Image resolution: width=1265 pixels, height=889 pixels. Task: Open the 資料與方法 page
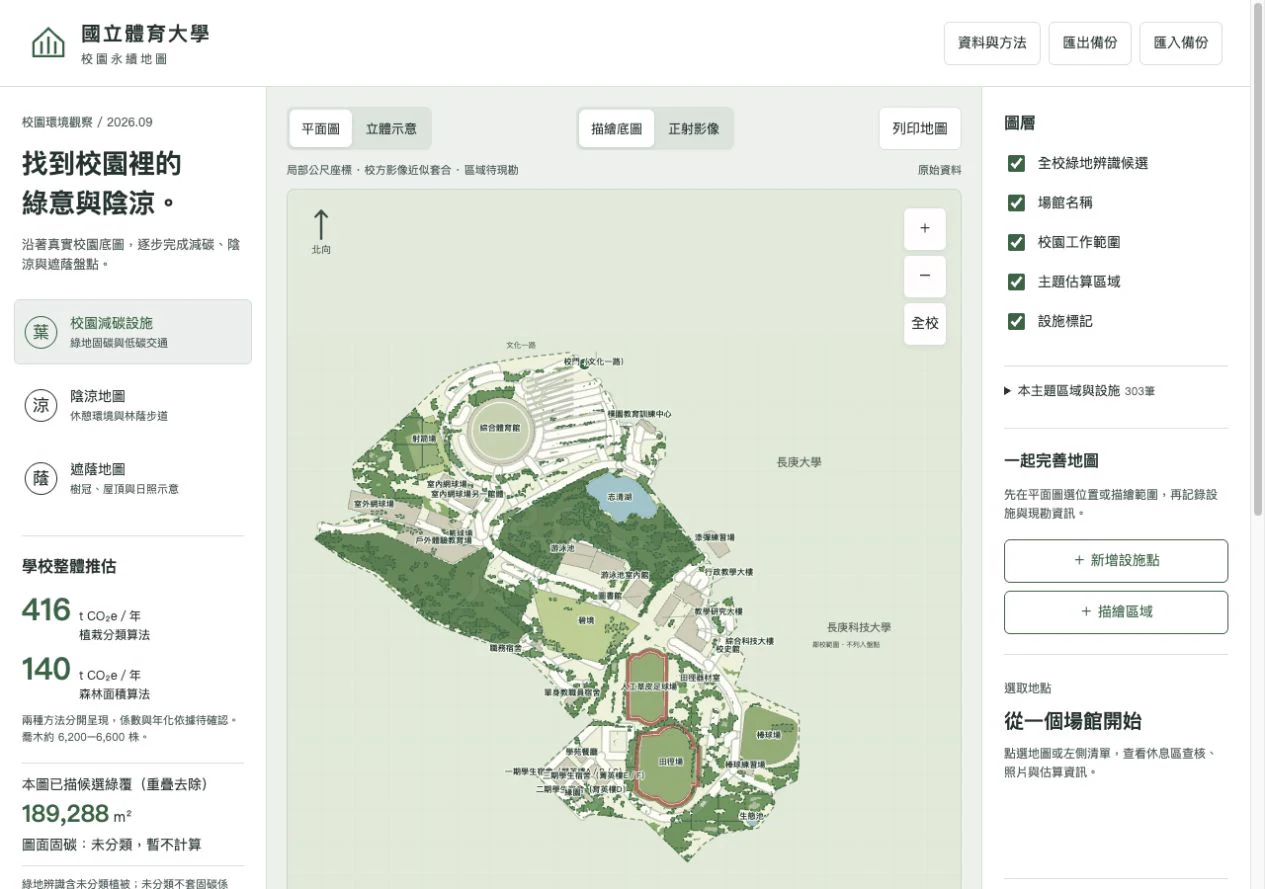pos(992,43)
